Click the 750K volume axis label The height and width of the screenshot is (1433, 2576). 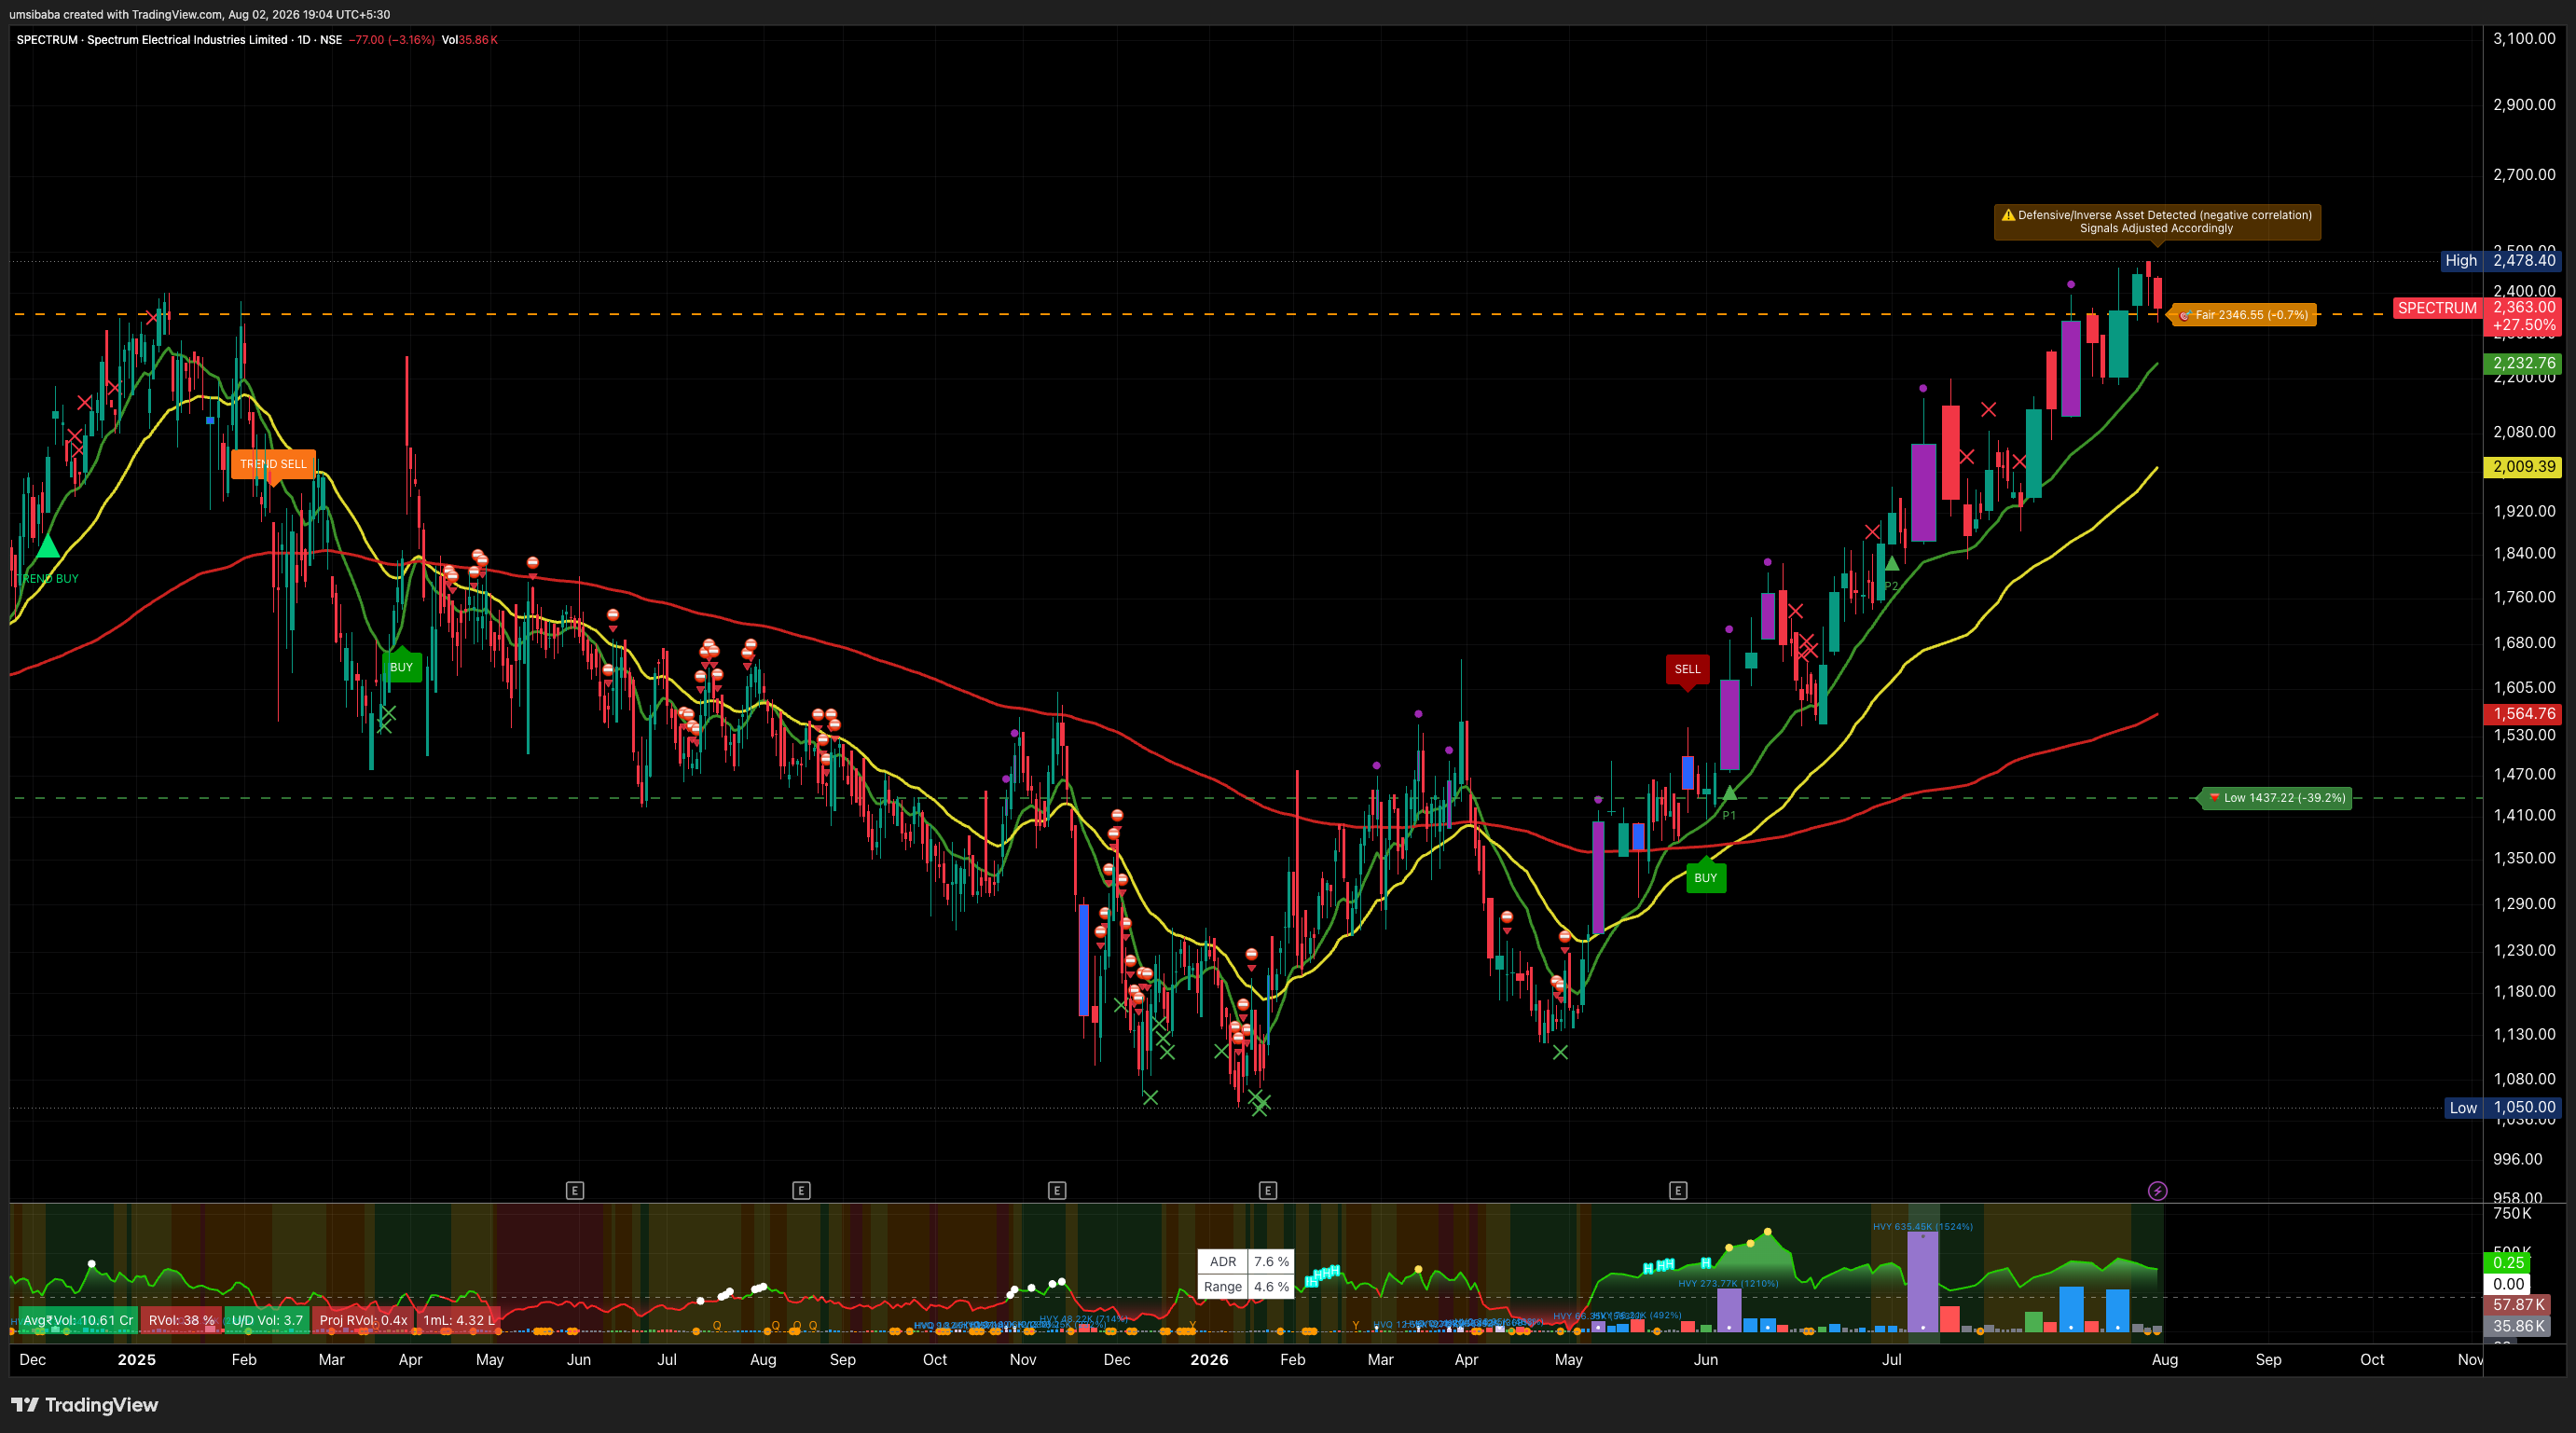click(x=2511, y=1213)
